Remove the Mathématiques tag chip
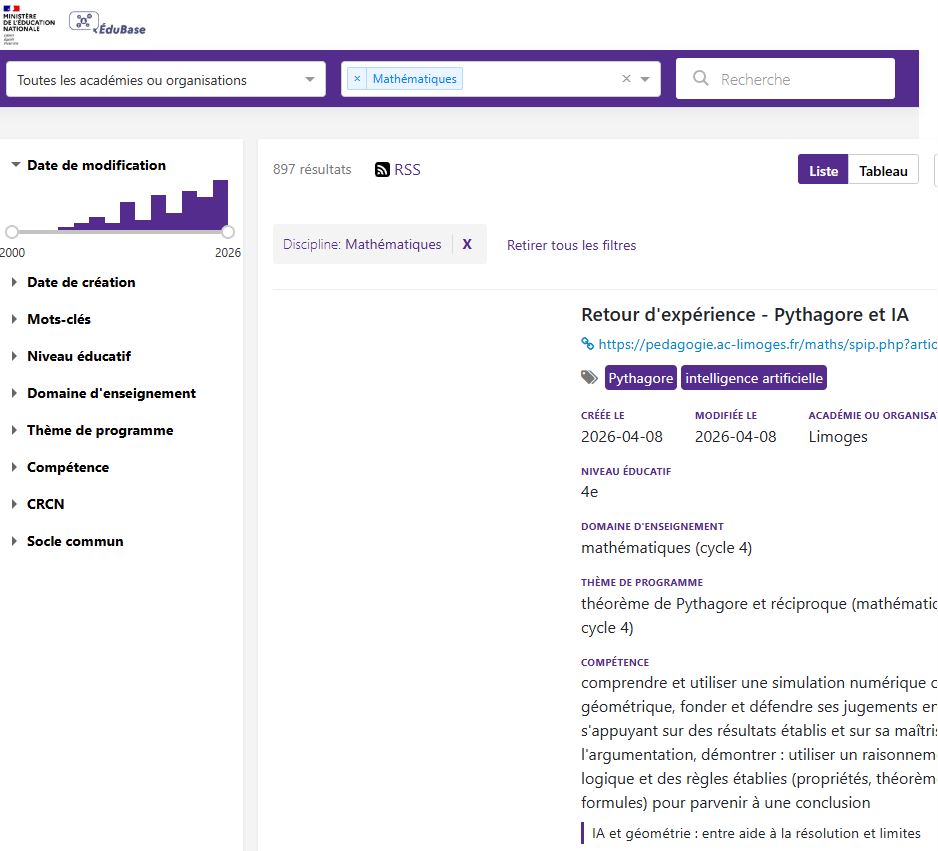Screen dimensions: 938x851 [x=357, y=79]
